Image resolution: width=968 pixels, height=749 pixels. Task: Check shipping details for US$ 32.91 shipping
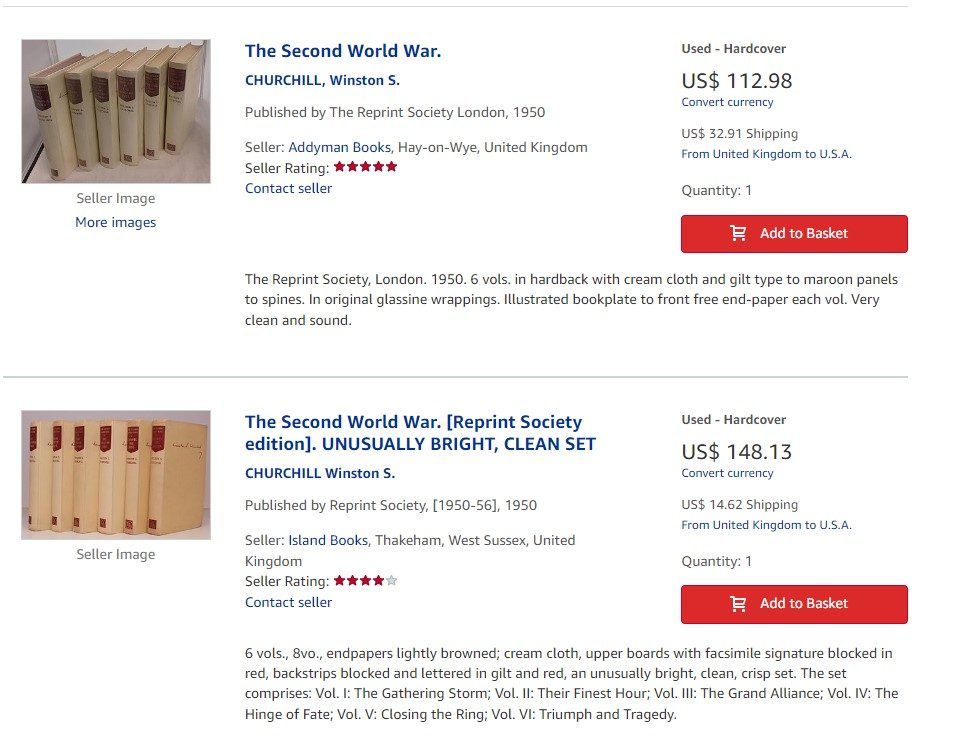pyautogui.click(x=766, y=154)
